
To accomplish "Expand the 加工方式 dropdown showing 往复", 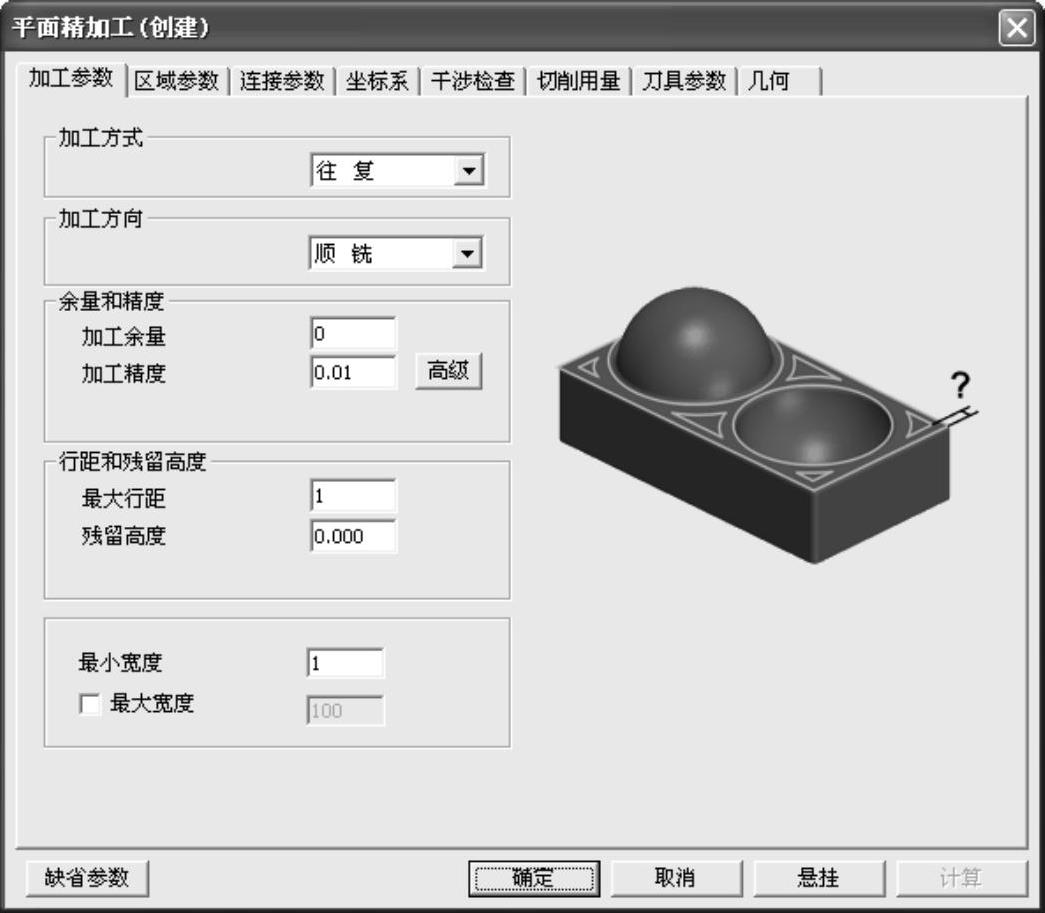I will click(x=467, y=172).
